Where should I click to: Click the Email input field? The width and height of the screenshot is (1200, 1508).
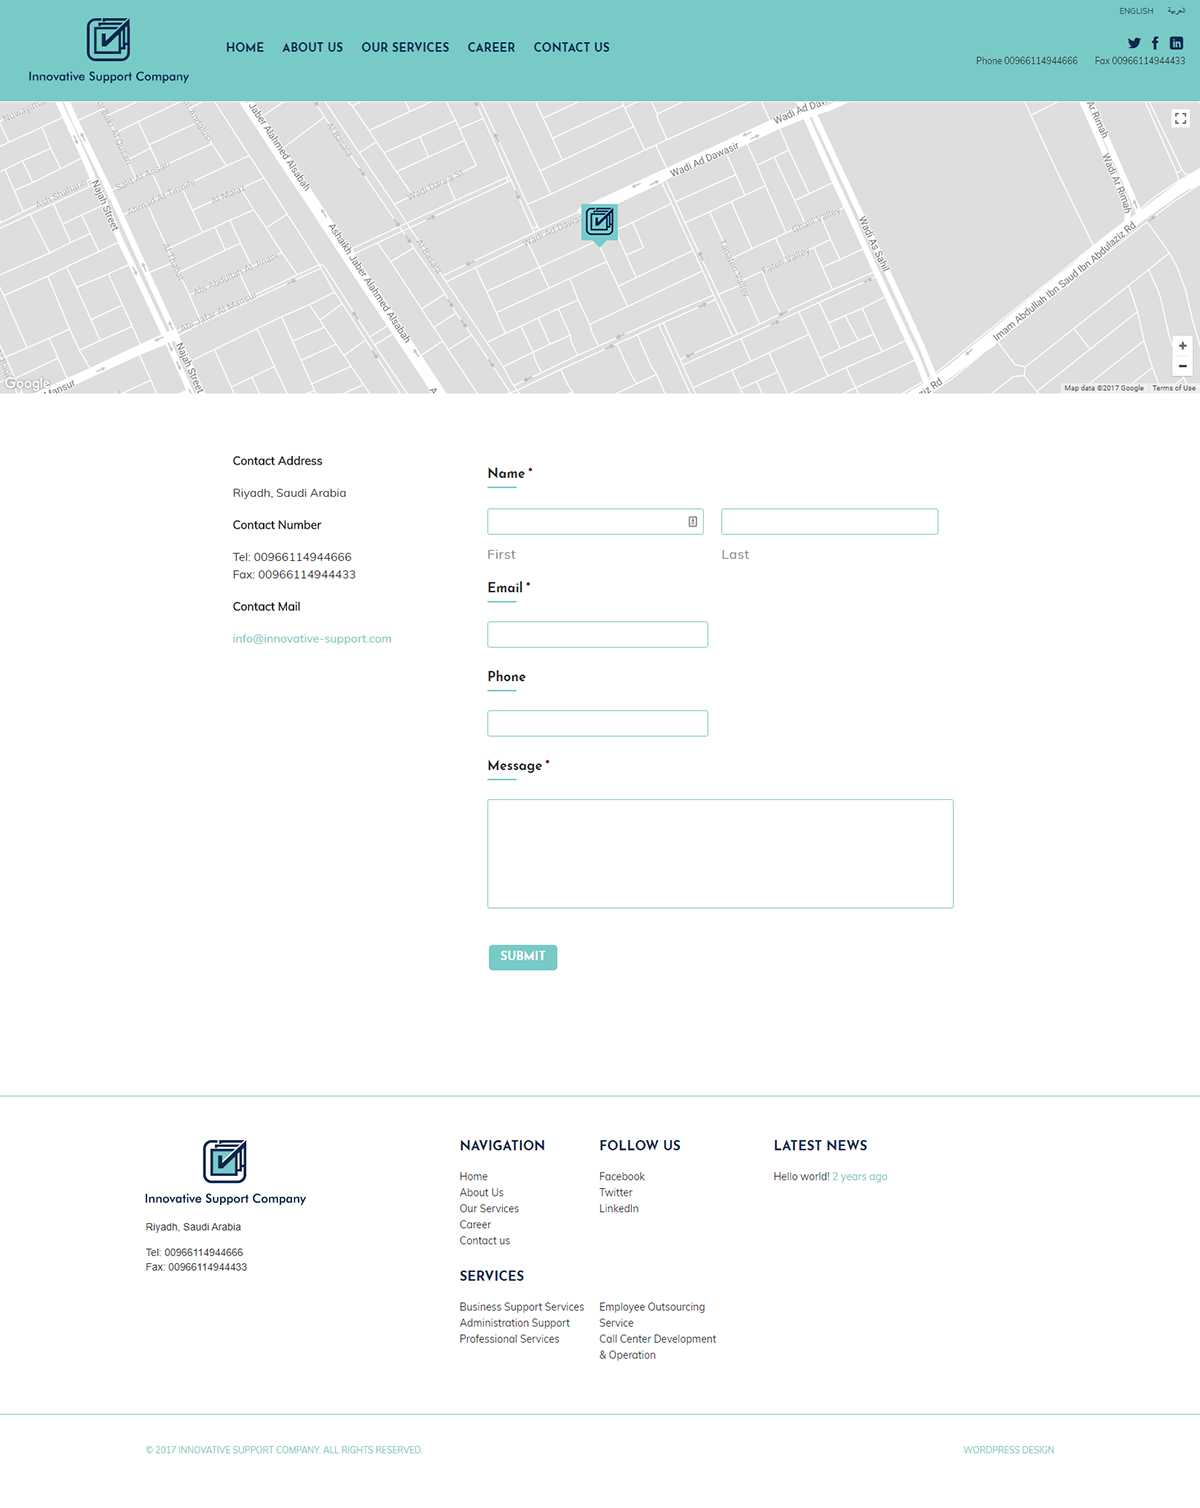(597, 635)
